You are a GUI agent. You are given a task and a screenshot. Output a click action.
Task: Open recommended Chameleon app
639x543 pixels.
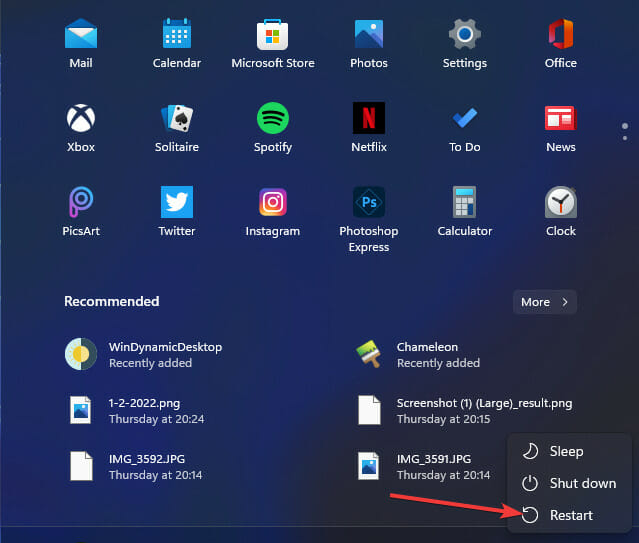418,354
